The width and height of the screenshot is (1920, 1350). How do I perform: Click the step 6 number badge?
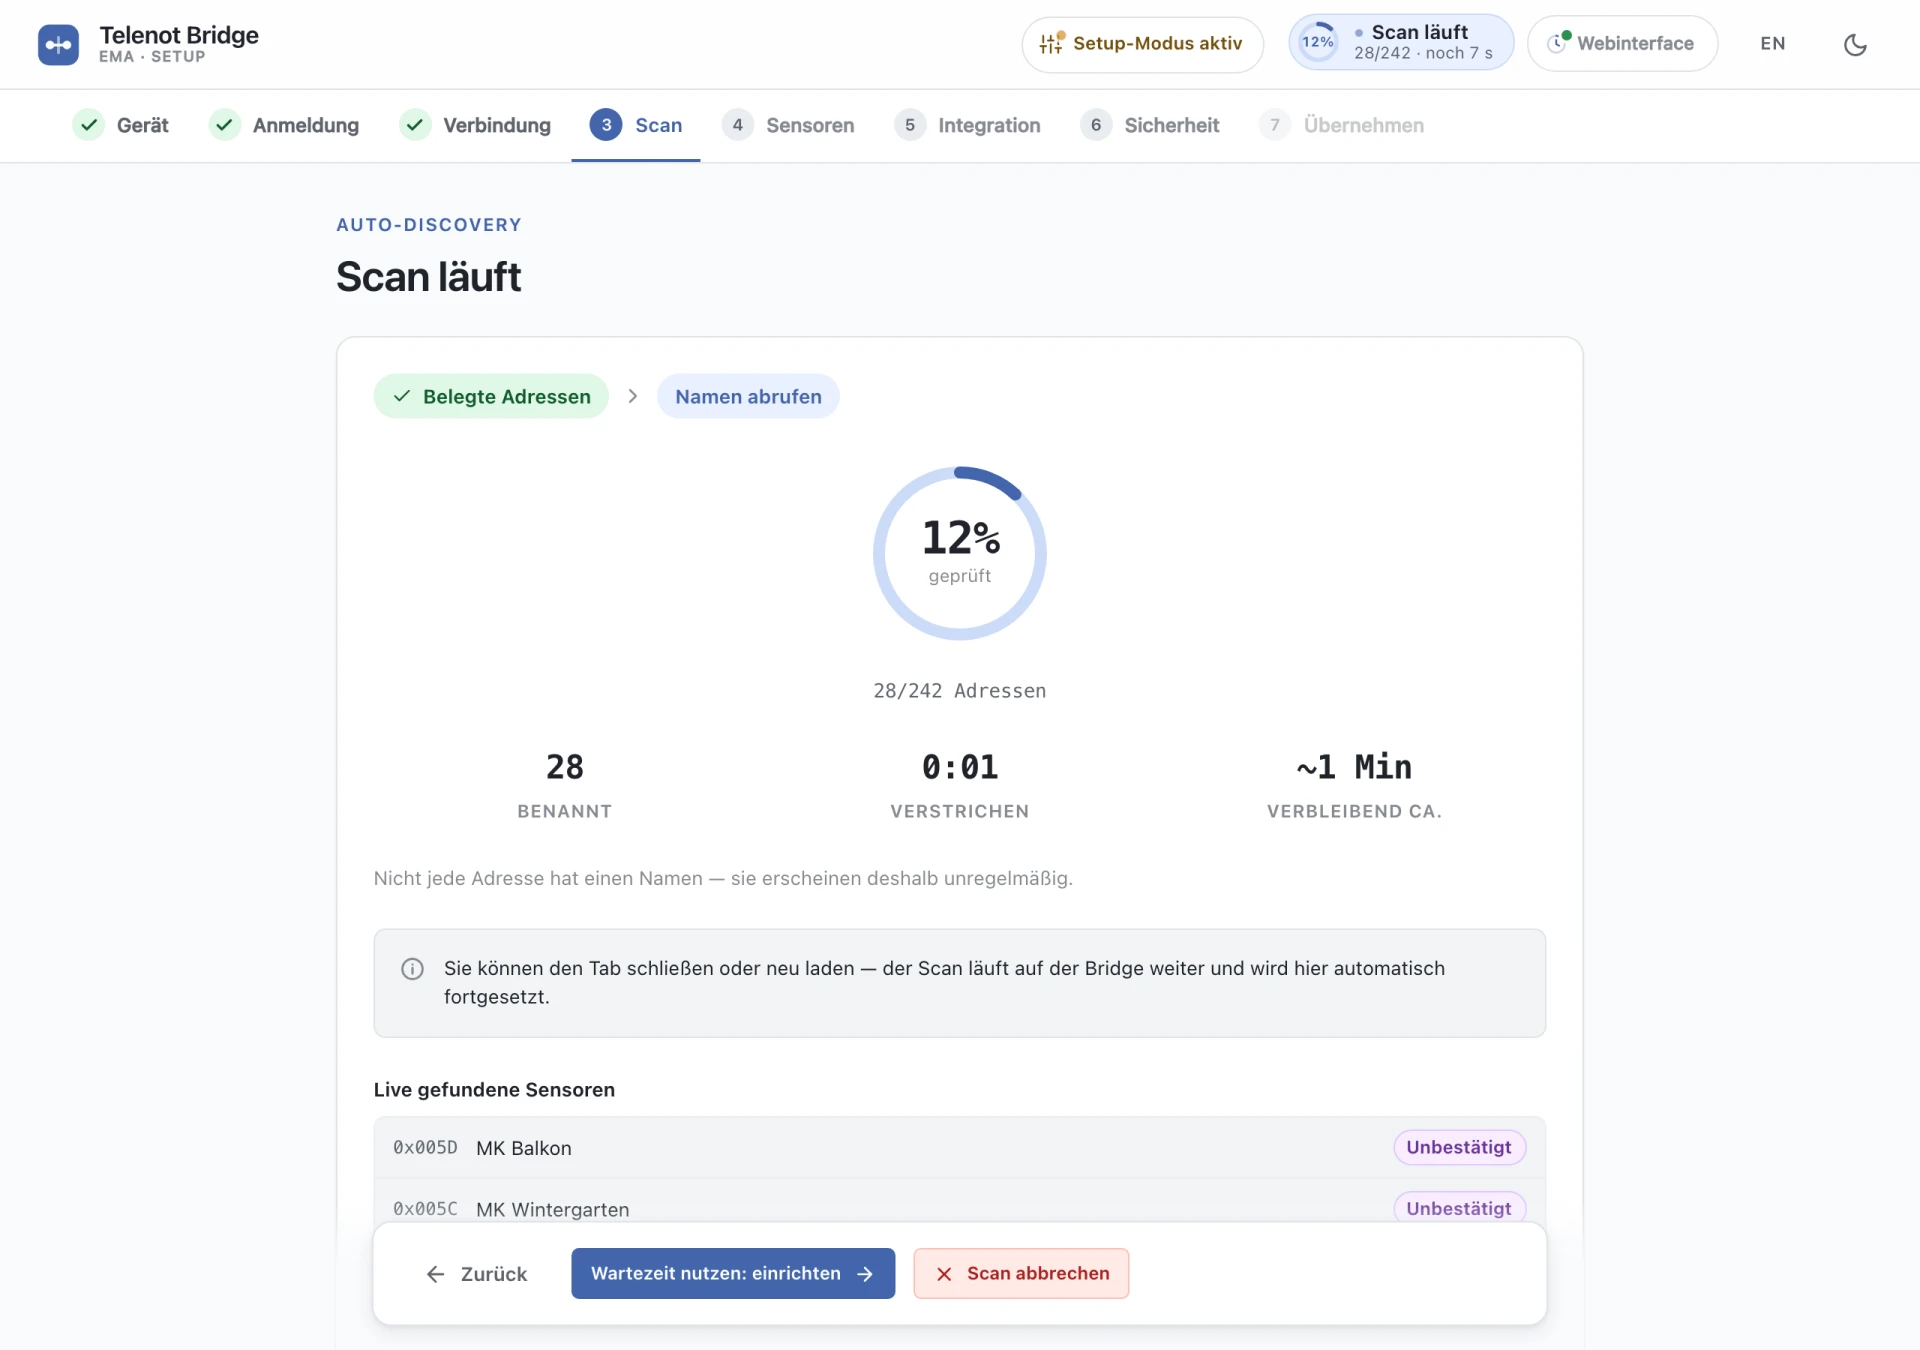(x=1096, y=125)
